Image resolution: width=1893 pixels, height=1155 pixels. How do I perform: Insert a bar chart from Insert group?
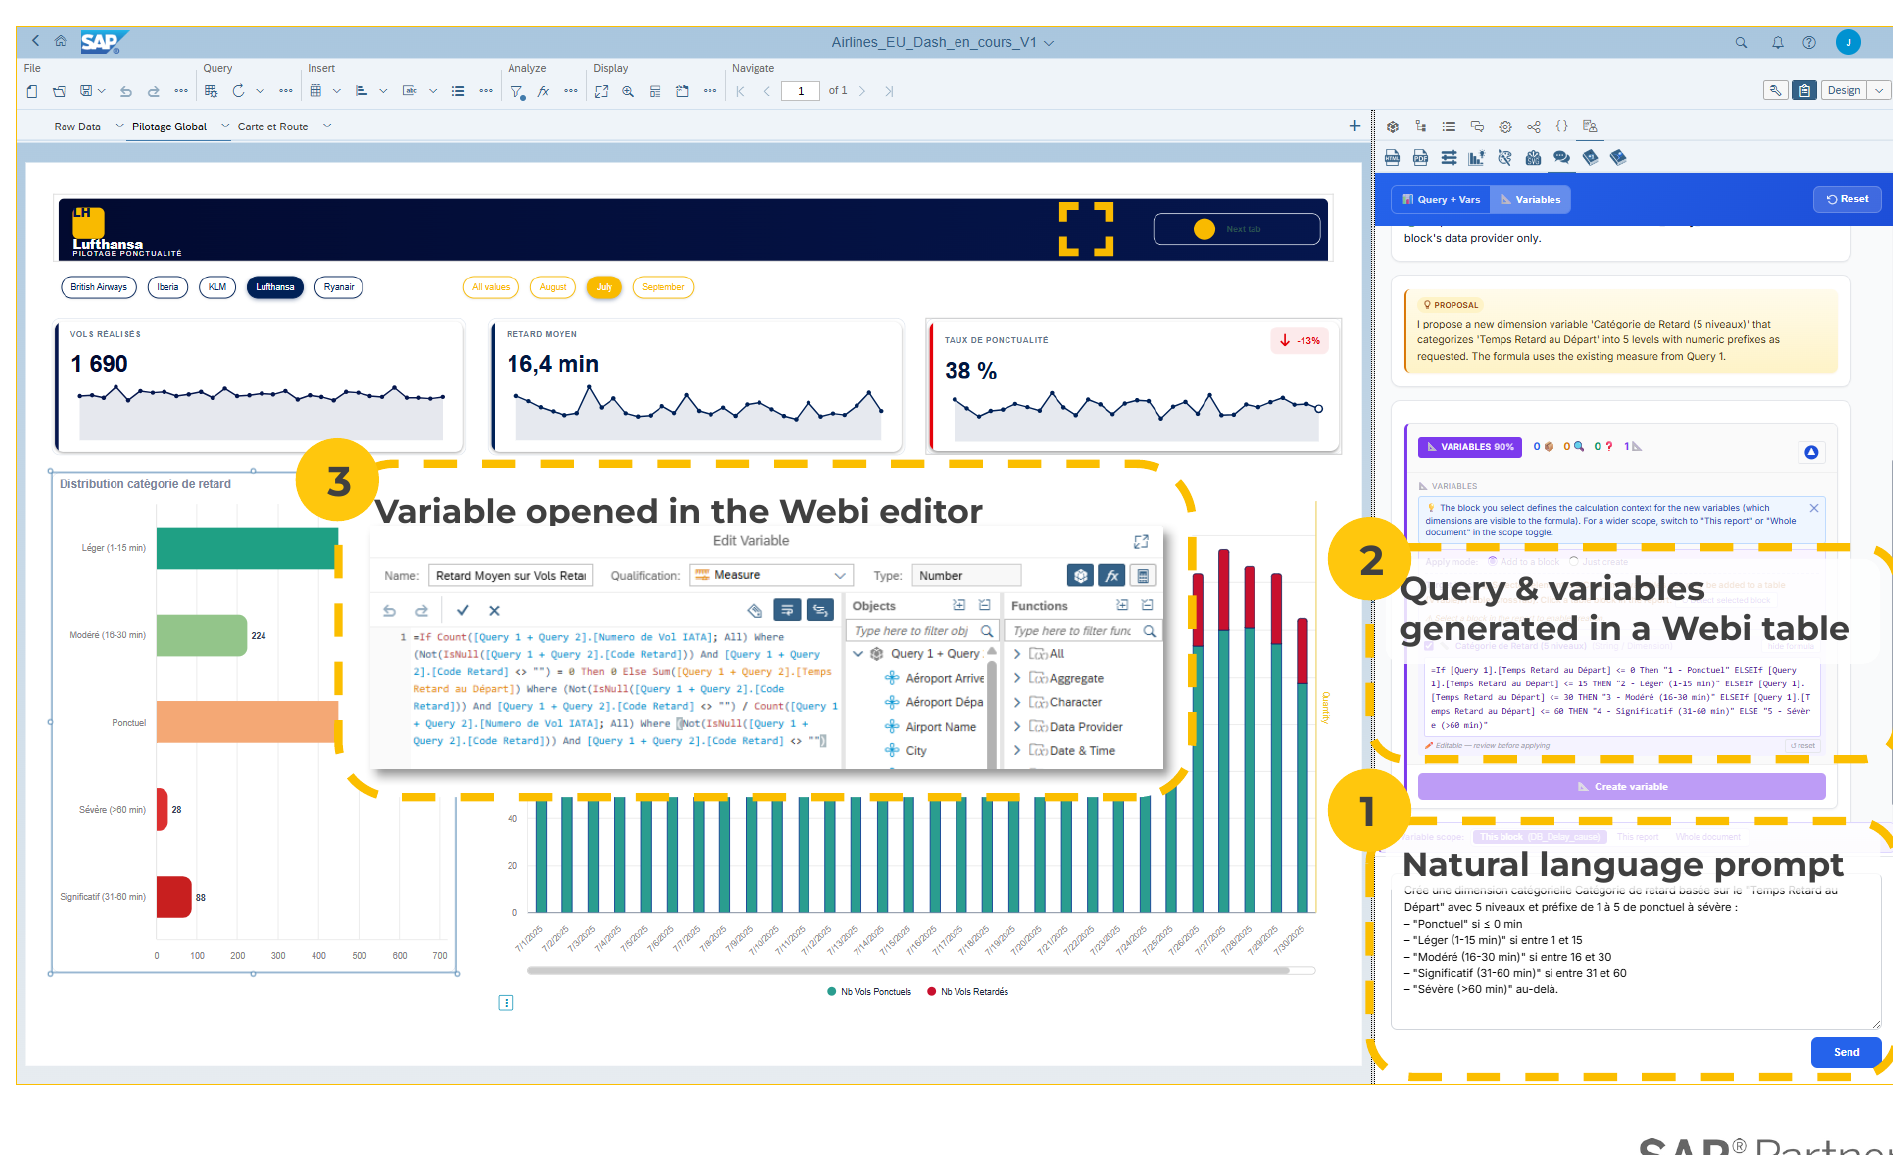362,91
